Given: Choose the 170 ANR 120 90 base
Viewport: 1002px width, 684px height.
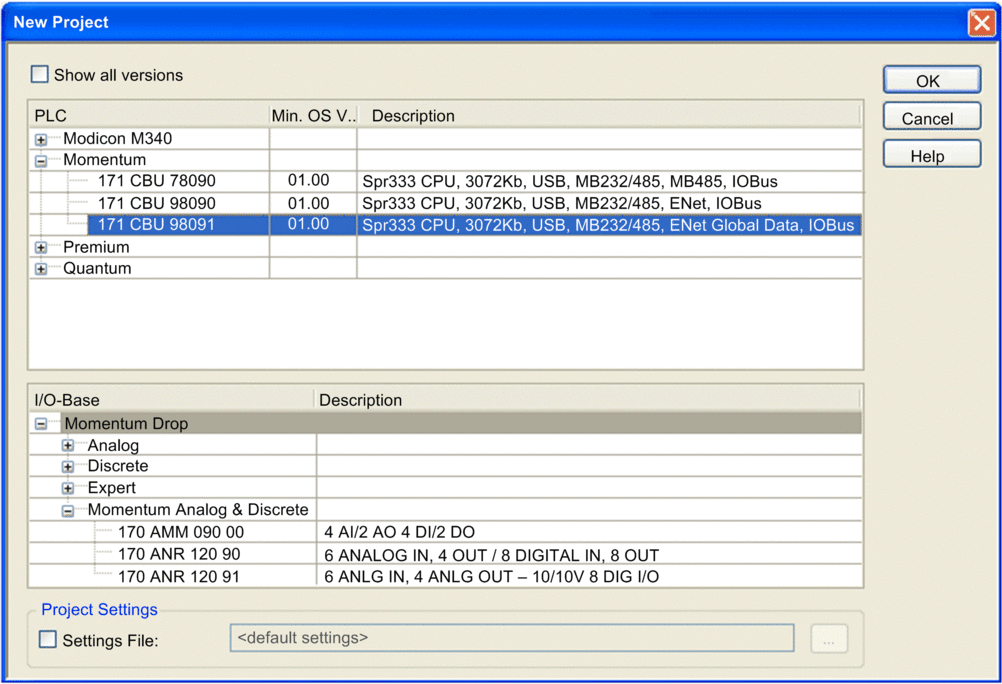Looking at the screenshot, I should [x=179, y=554].
